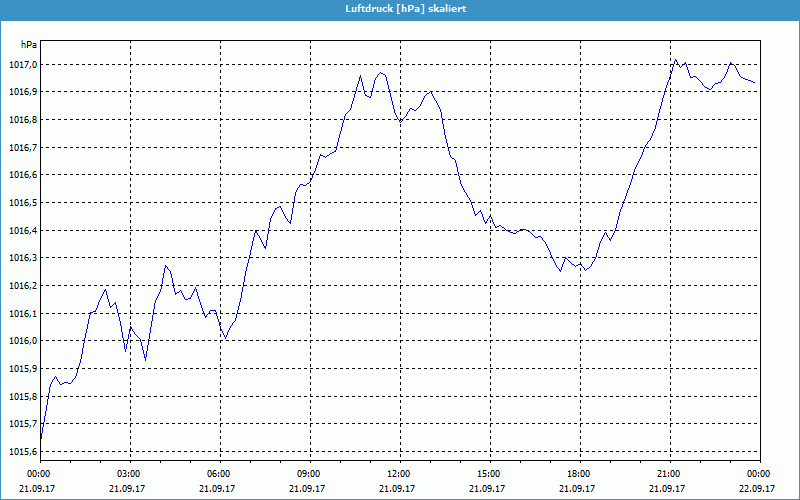Image resolution: width=800 pixels, height=500 pixels.
Task: Click the 03:00 time label
Action: coord(130,473)
